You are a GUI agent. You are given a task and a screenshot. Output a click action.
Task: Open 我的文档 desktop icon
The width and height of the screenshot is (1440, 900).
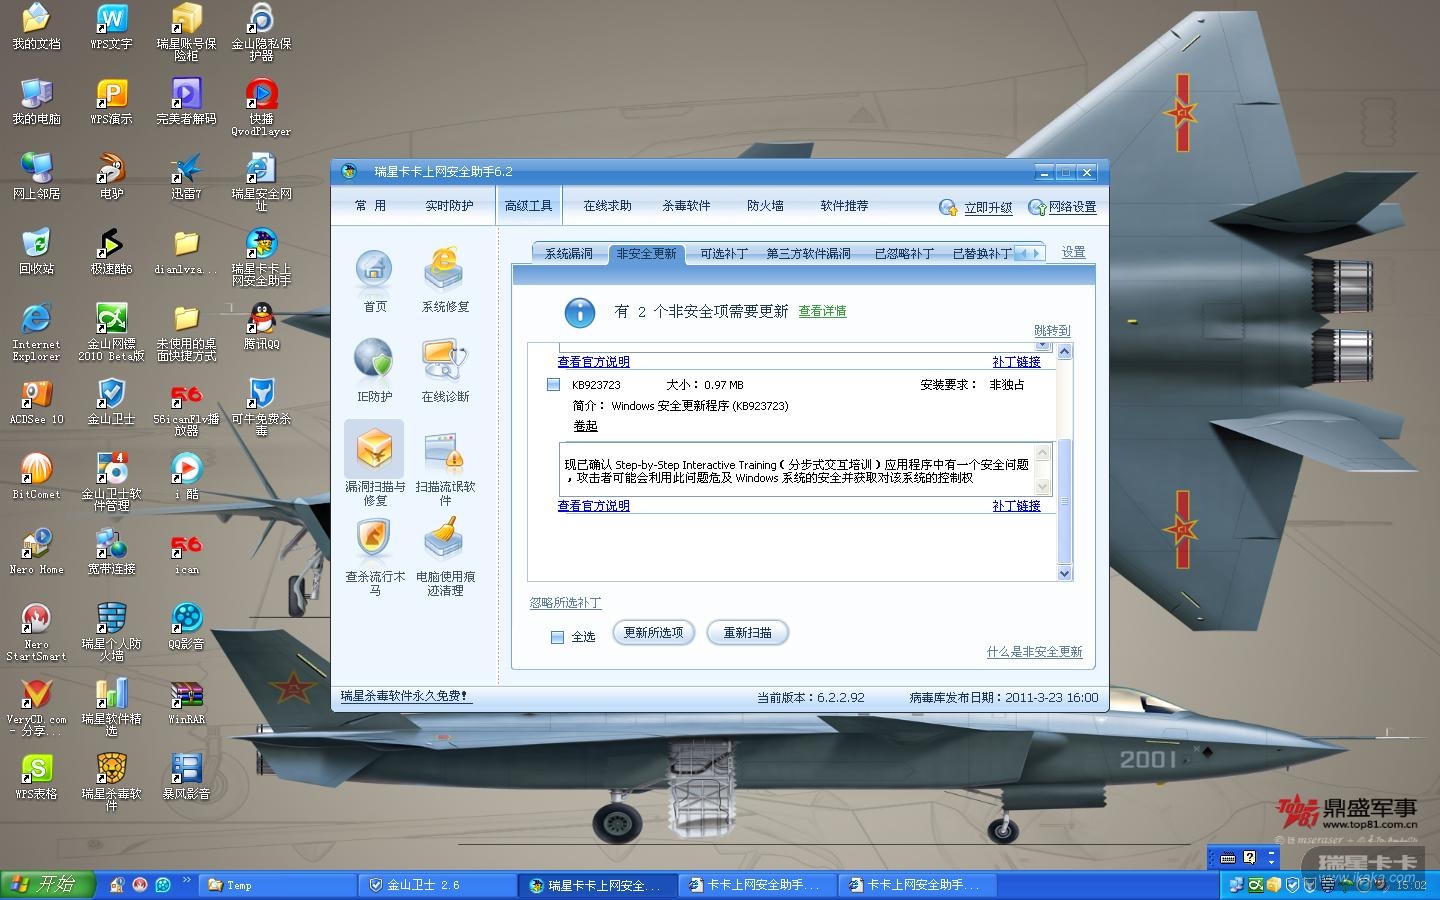(x=36, y=26)
